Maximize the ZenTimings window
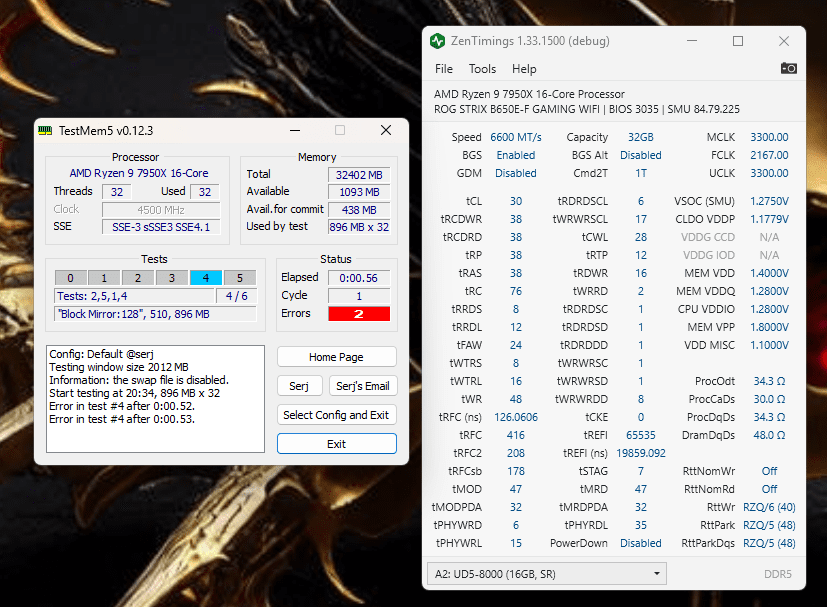Image resolution: width=827 pixels, height=607 pixels. click(x=738, y=41)
